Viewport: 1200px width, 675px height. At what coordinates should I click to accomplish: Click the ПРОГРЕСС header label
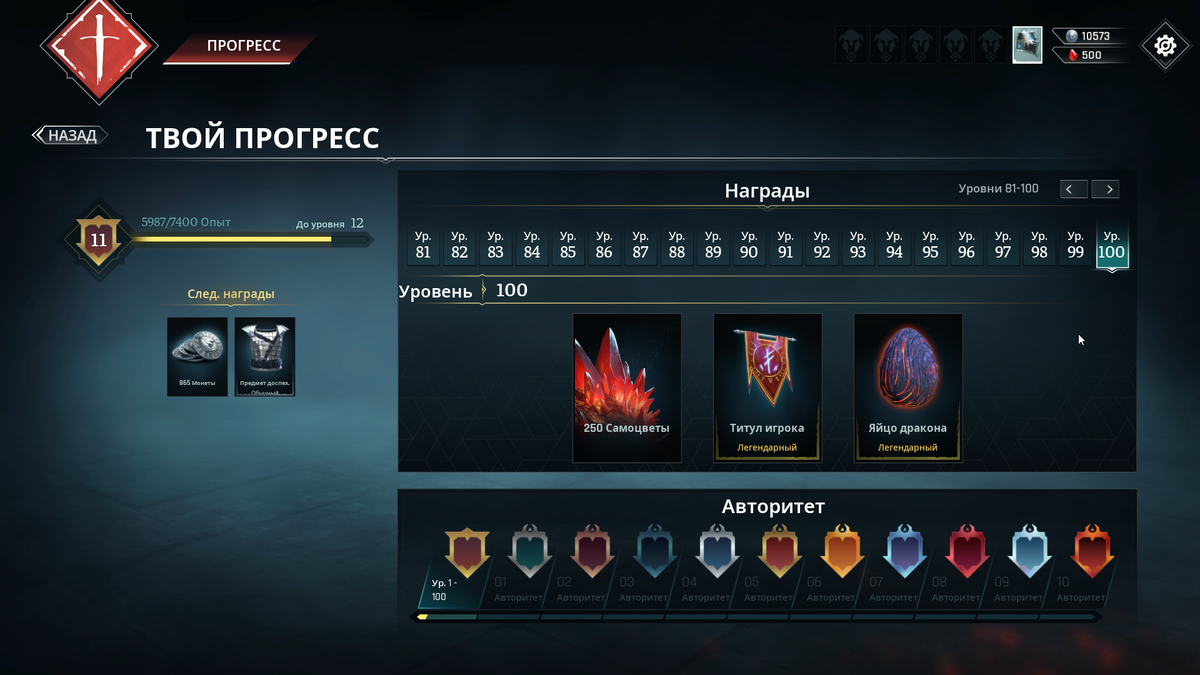click(x=243, y=46)
